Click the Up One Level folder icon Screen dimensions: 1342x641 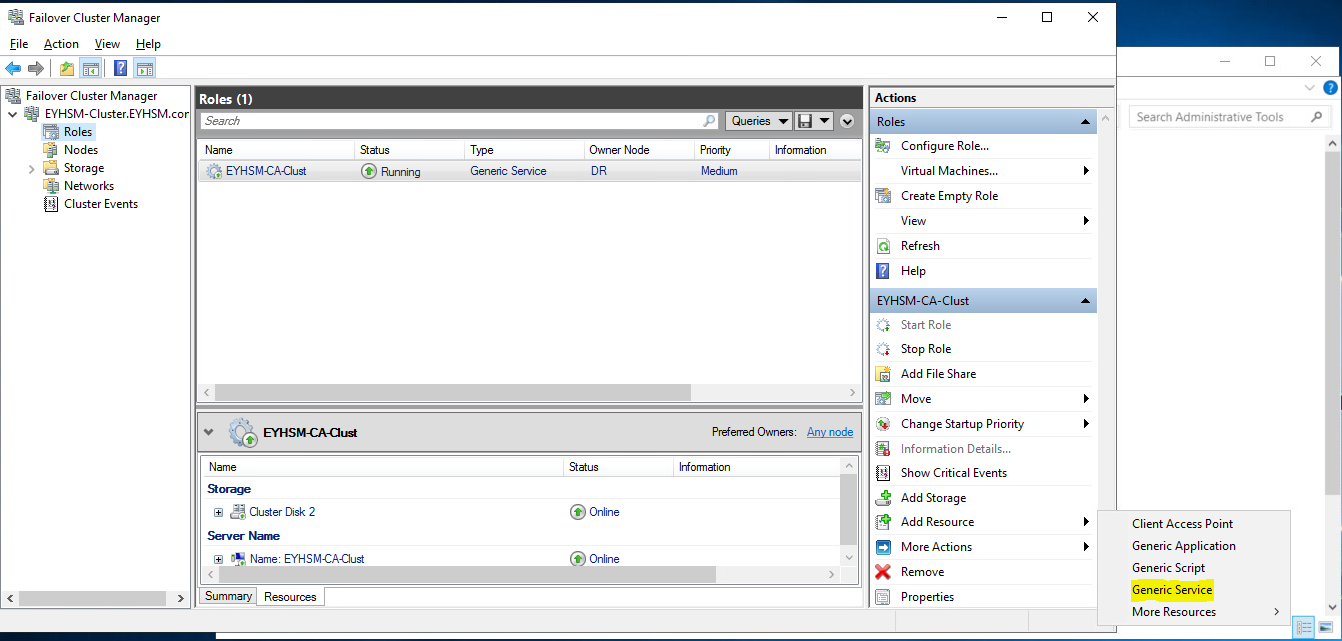67,68
